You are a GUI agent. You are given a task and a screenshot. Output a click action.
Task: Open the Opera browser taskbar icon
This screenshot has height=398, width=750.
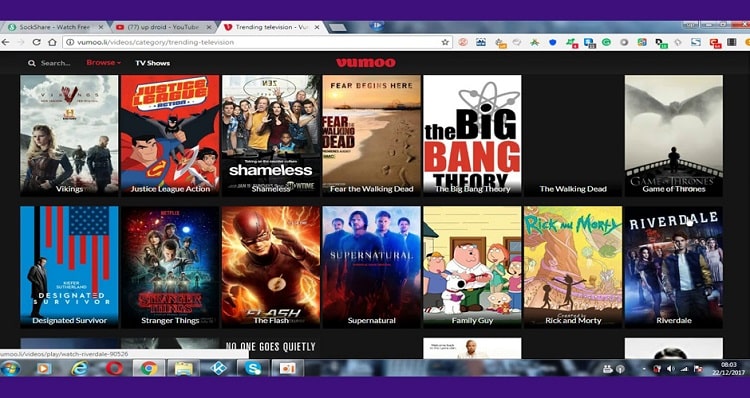point(114,368)
